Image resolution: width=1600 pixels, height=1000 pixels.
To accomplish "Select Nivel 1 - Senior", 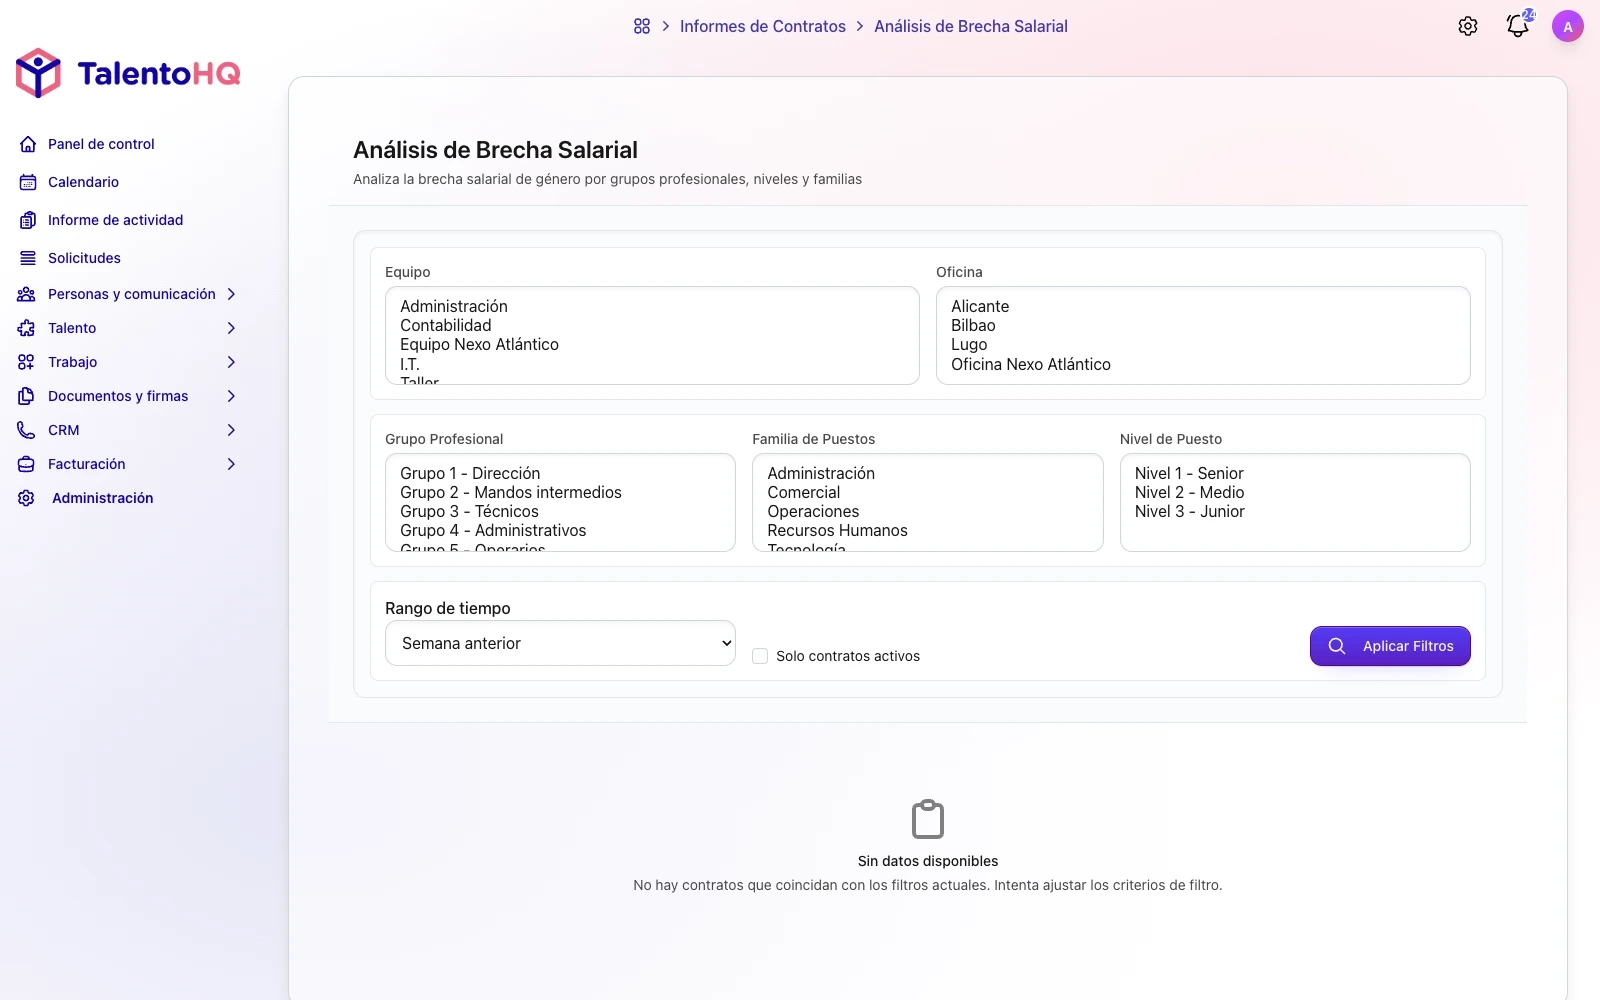I will click(1295, 473).
